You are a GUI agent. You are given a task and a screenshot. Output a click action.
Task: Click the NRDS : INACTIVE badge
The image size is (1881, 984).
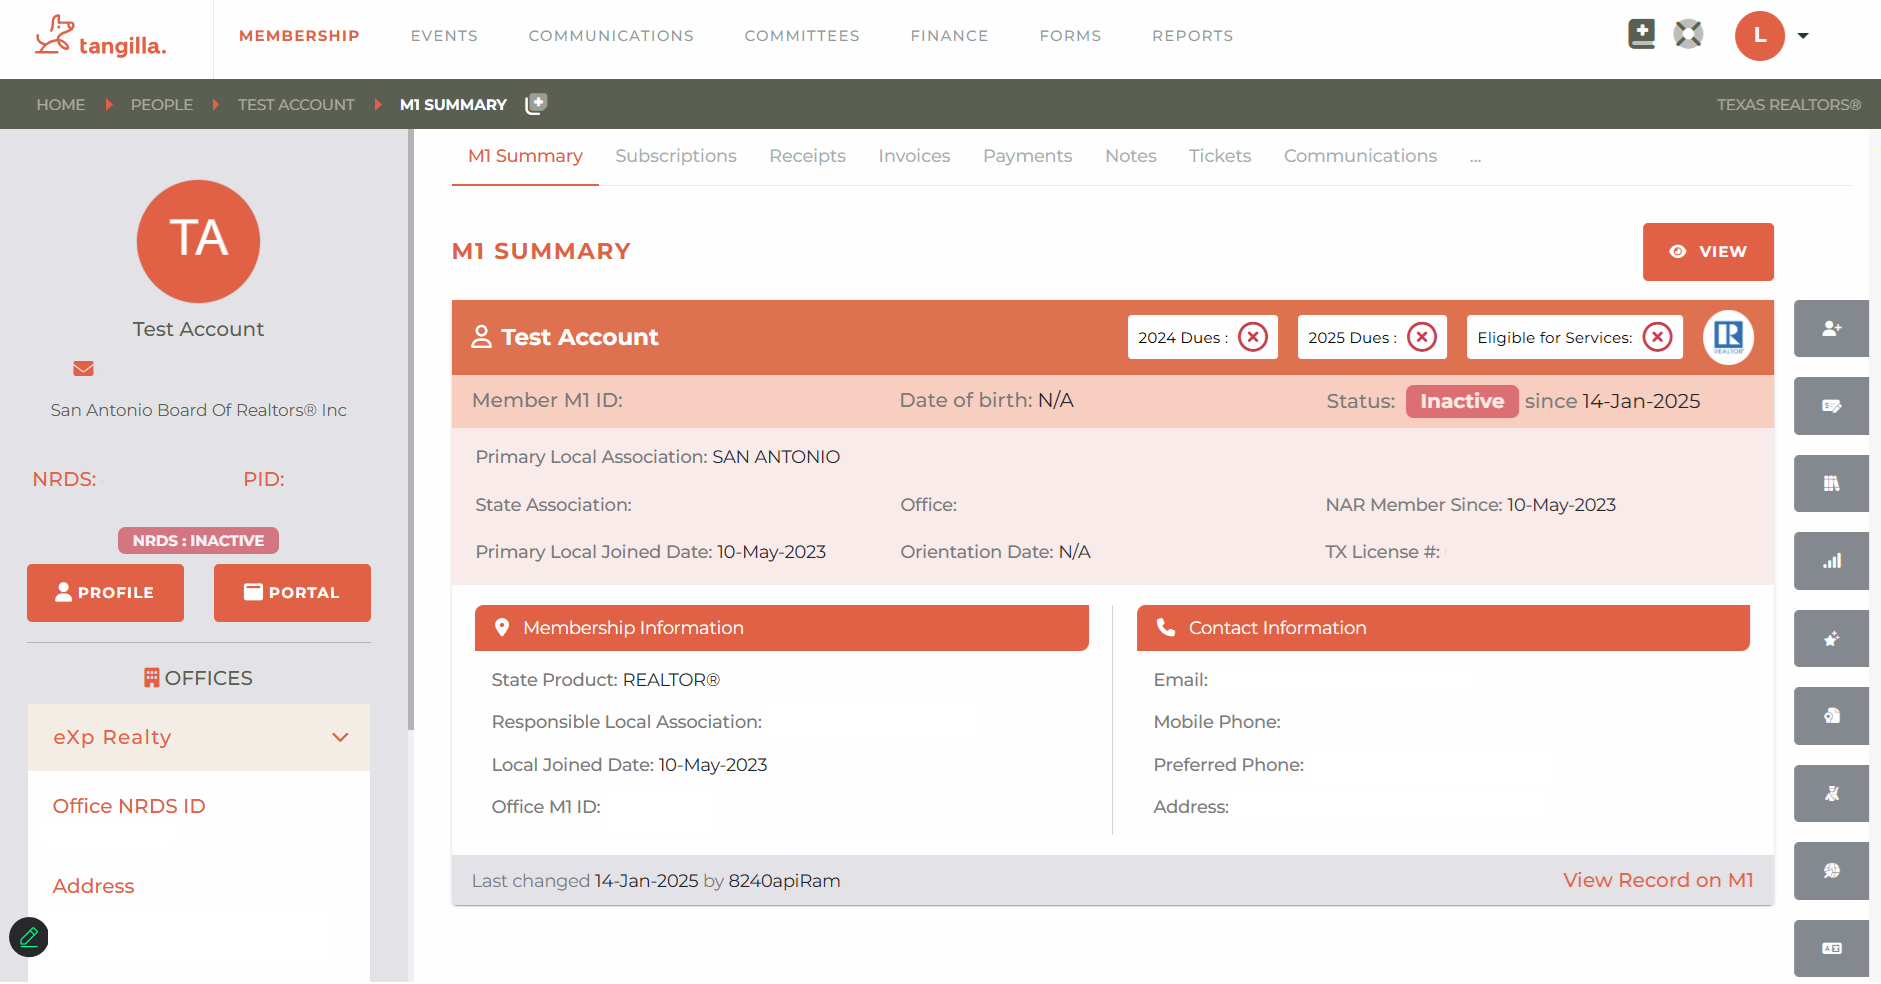point(198,541)
